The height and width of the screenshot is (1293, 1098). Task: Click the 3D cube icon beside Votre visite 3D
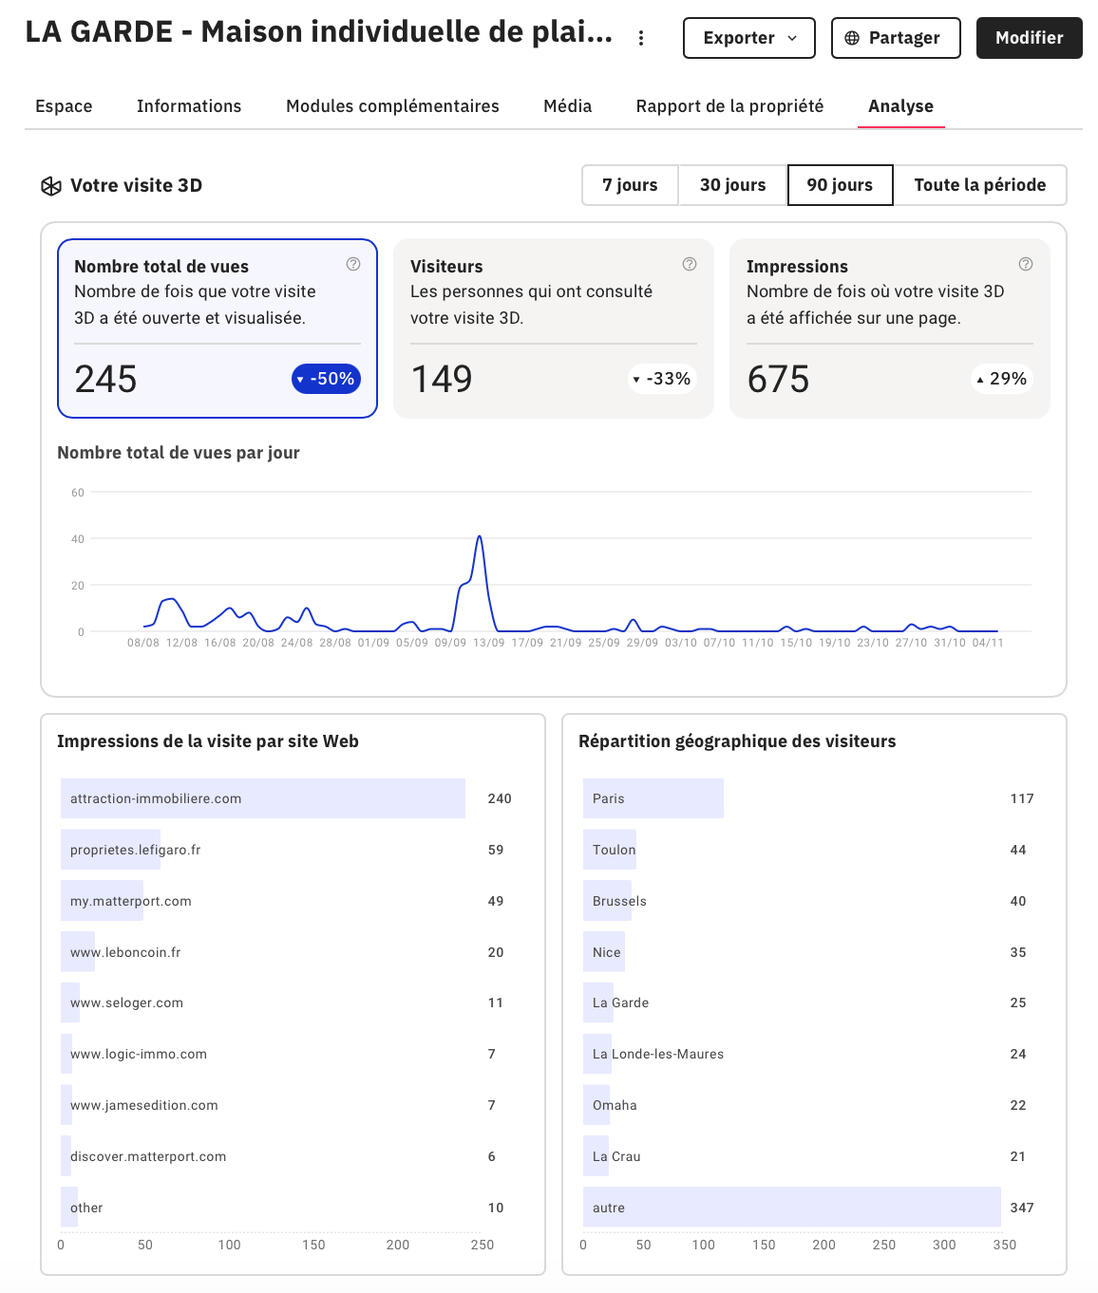tap(51, 186)
